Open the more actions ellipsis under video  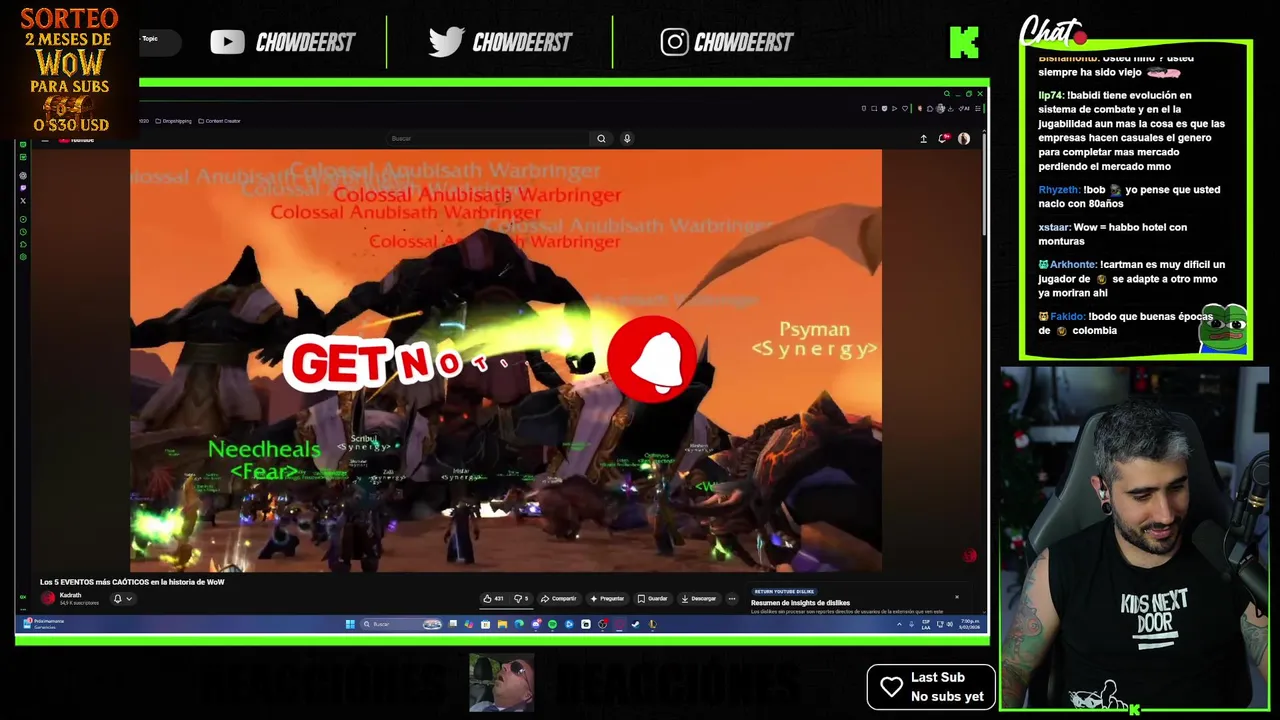tap(732, 599)
